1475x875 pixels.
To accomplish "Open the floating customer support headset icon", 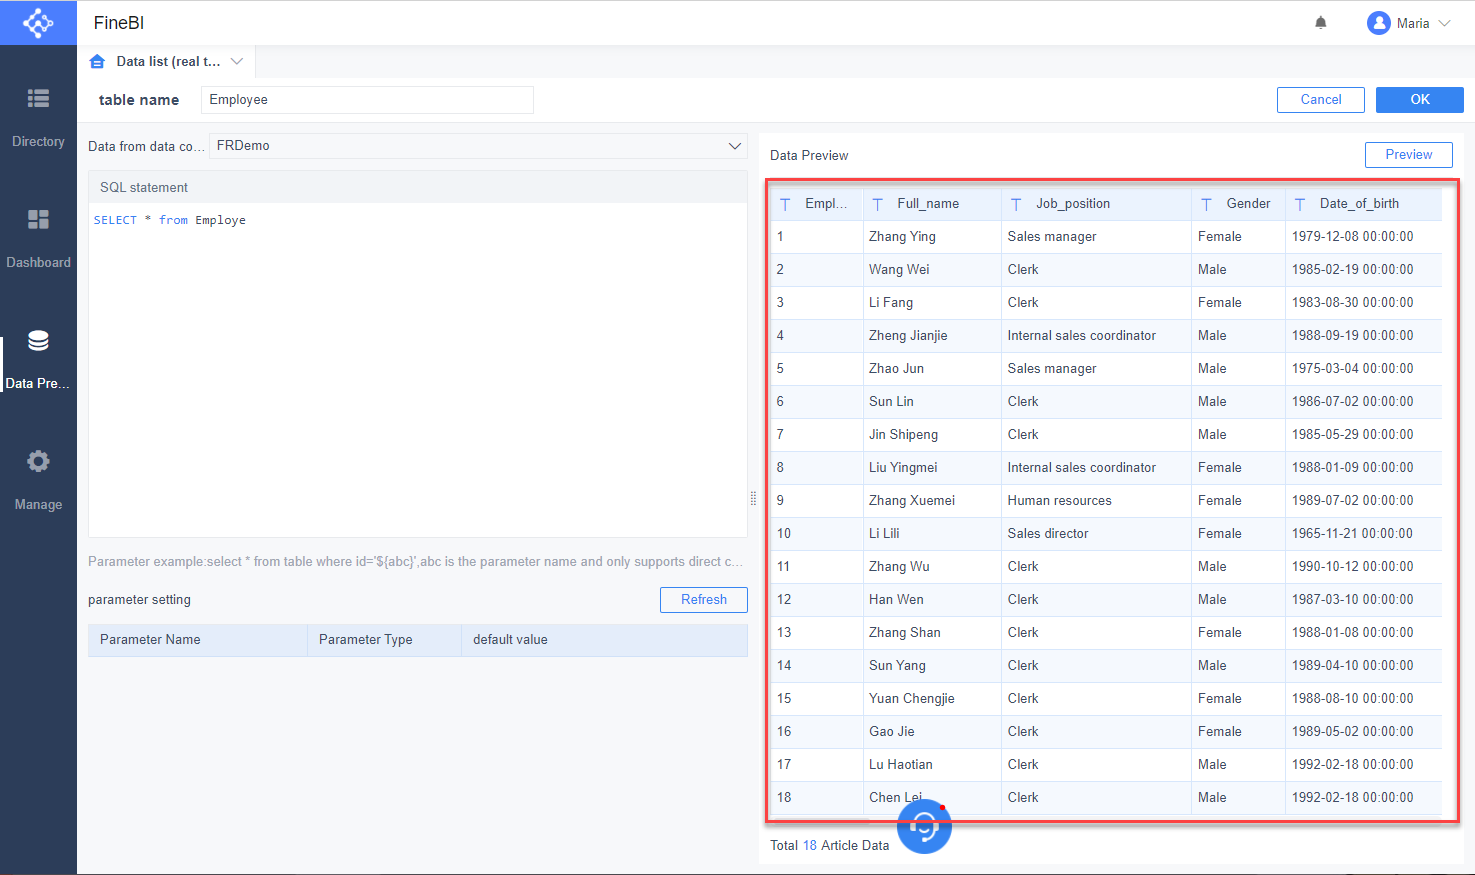I will tap(924, 826).
